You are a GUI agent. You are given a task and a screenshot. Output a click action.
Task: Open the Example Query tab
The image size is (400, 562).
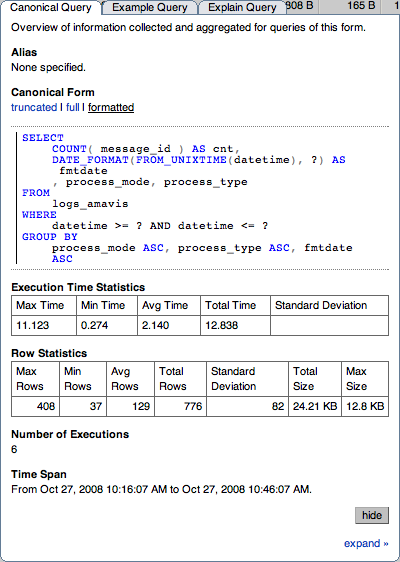(x=149, y=8)
